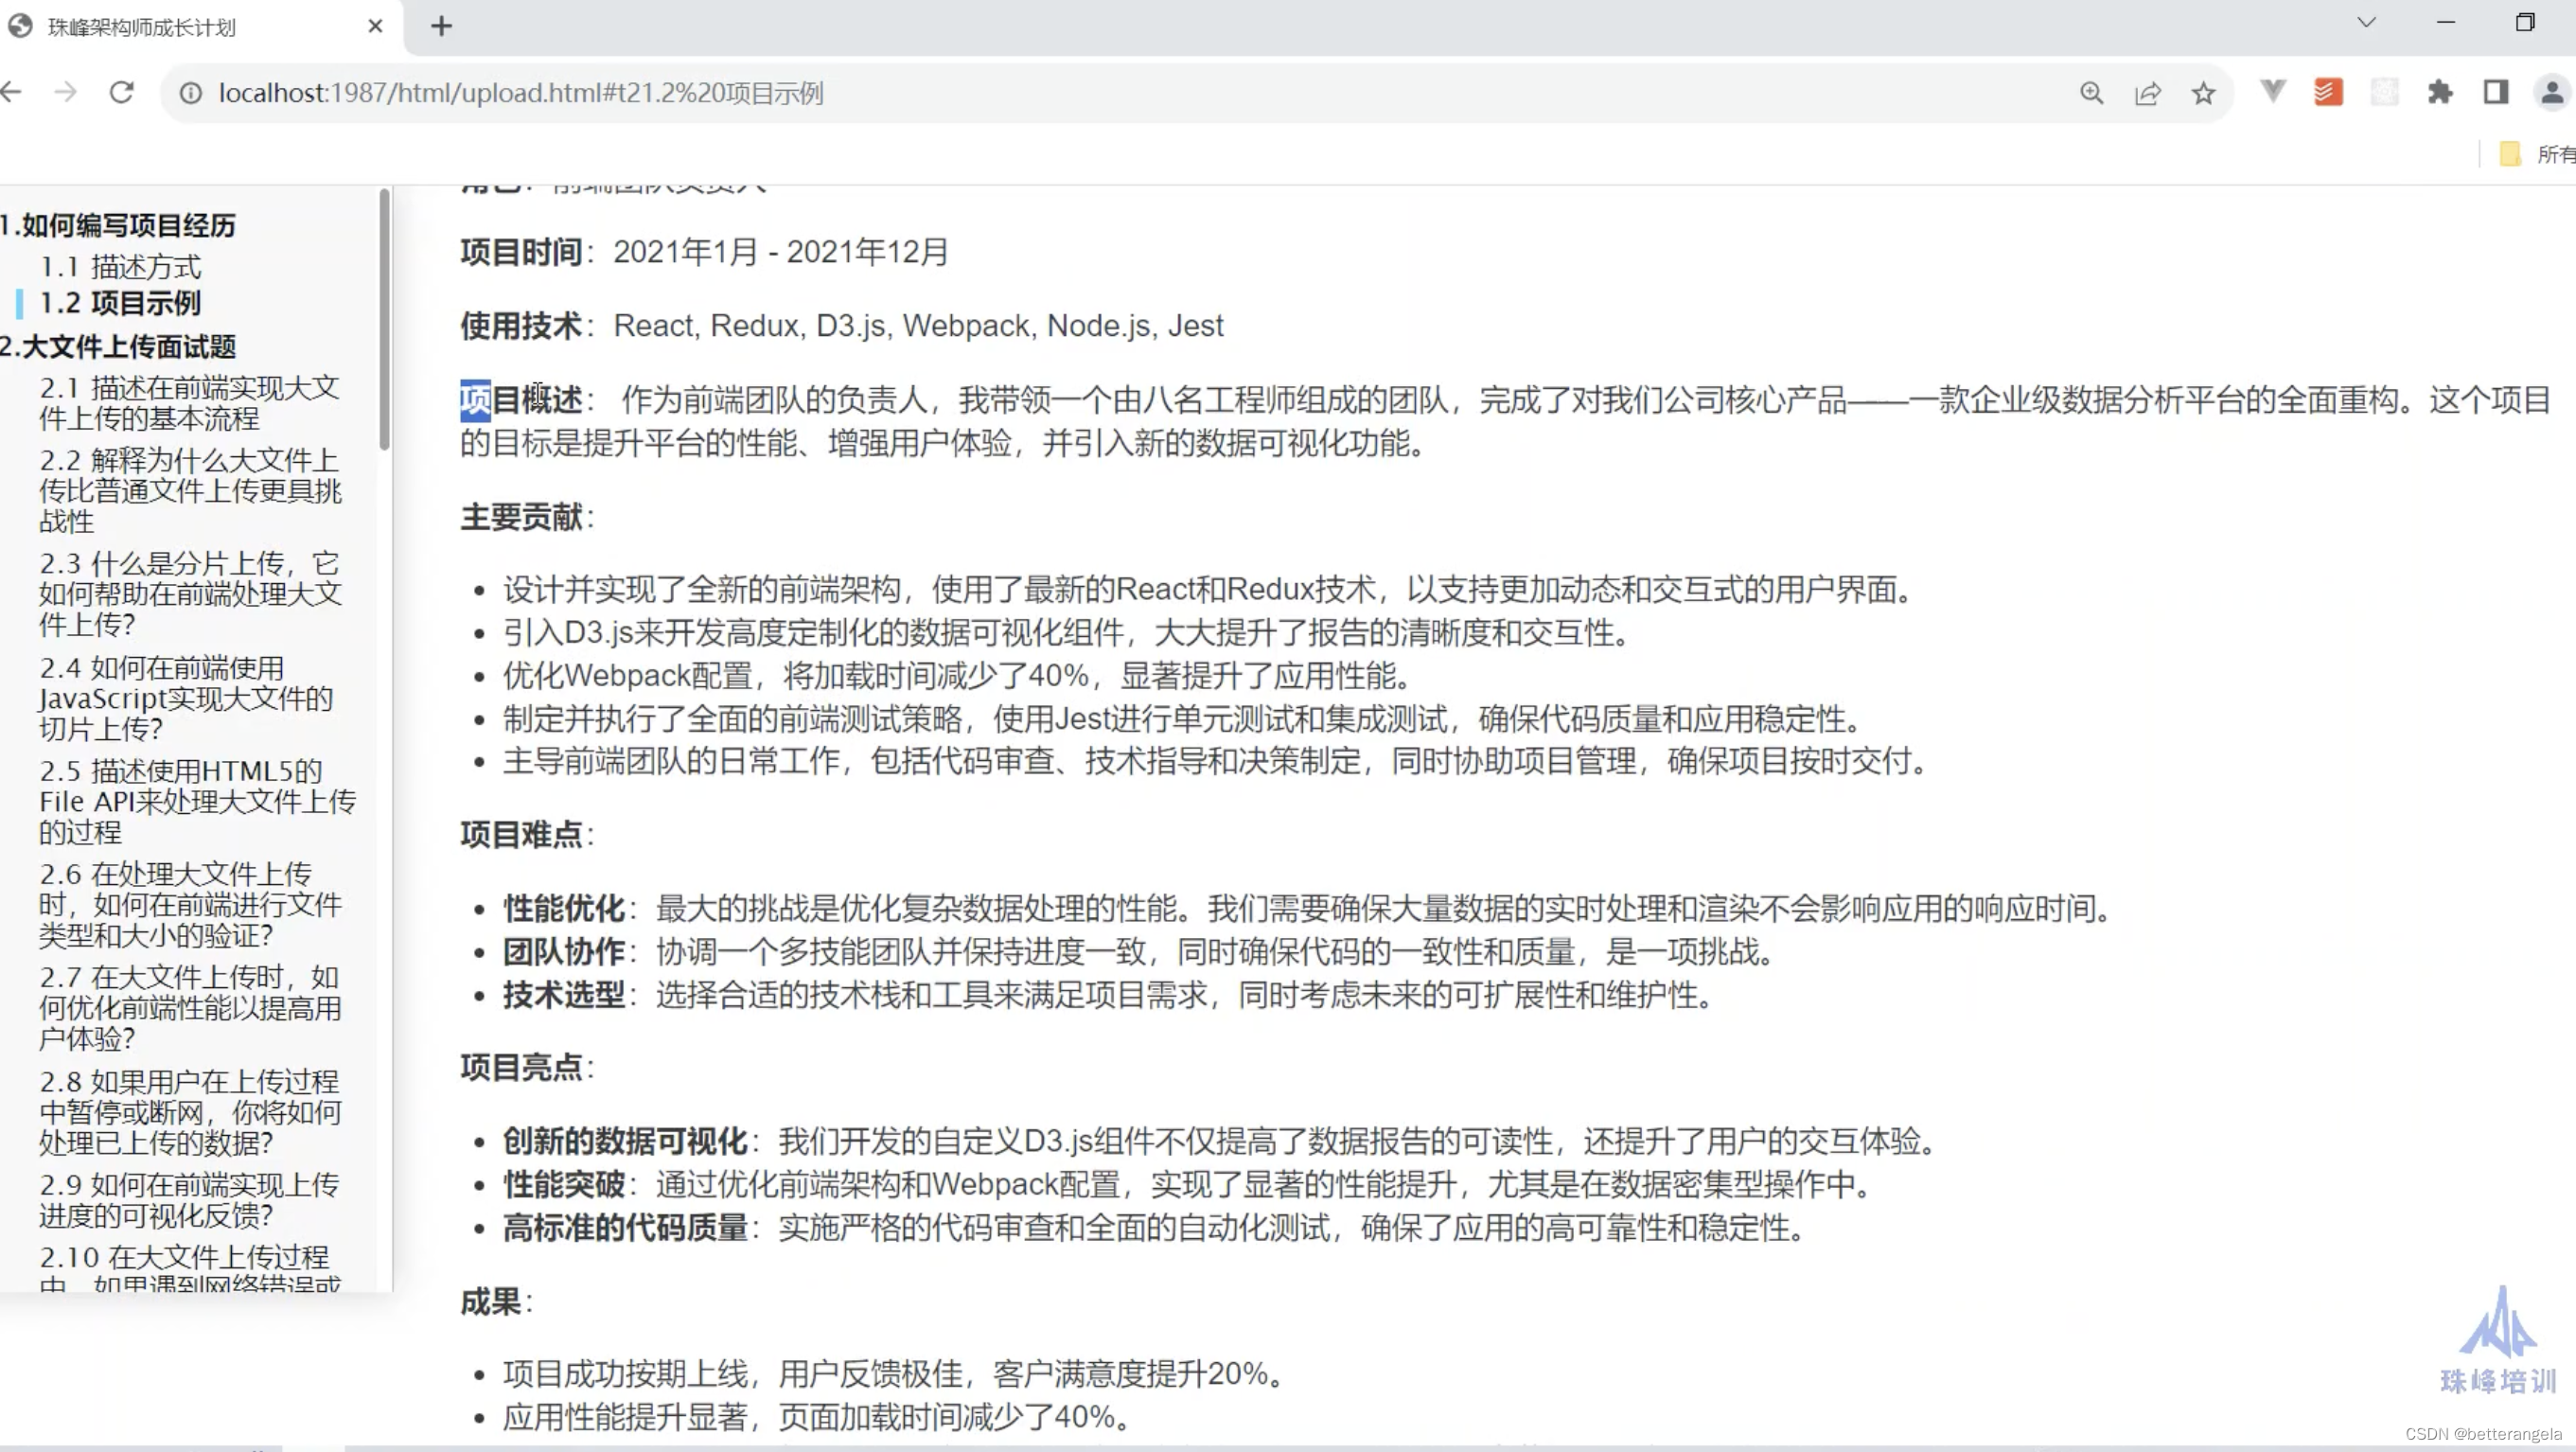Open a new browser tab
Screen dimensions: 2576x1452
441,26
